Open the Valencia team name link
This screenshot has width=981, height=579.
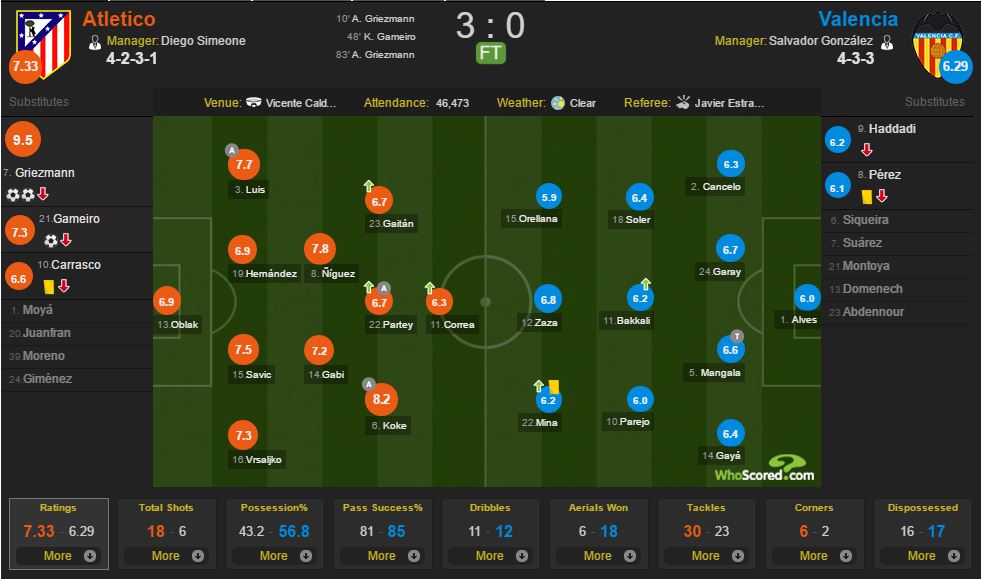858,19
